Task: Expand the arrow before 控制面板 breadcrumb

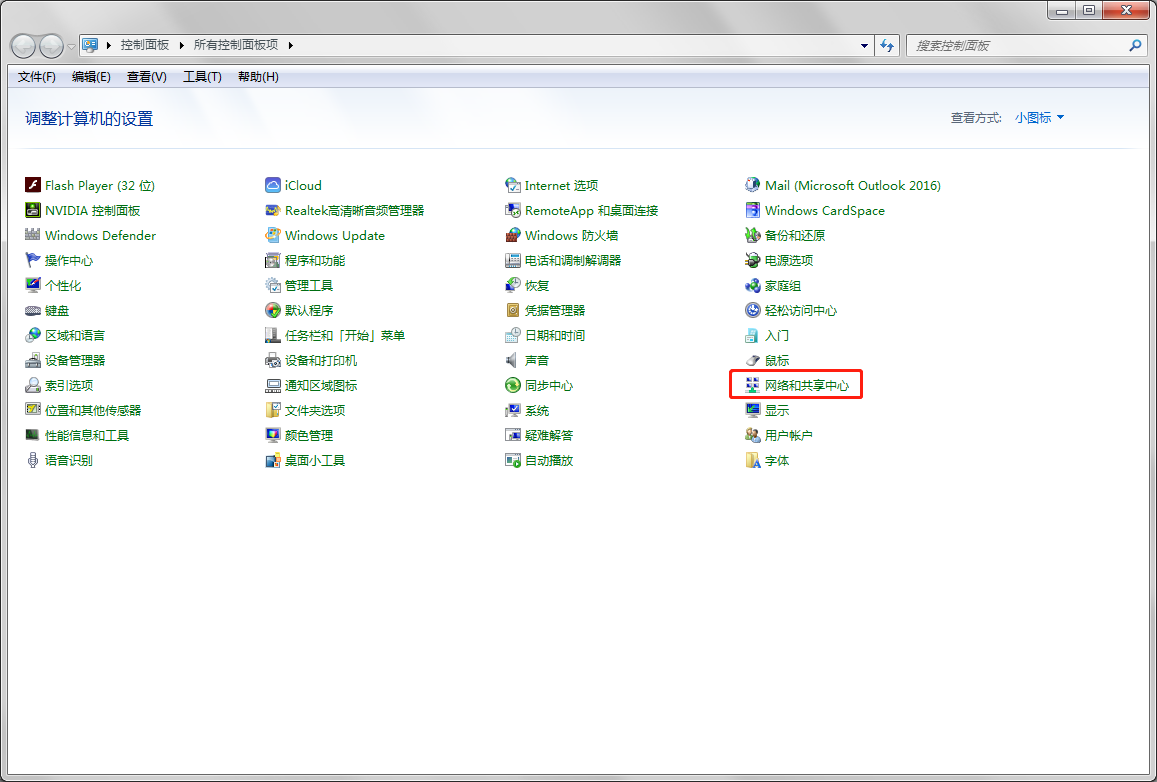Action: 108,45
